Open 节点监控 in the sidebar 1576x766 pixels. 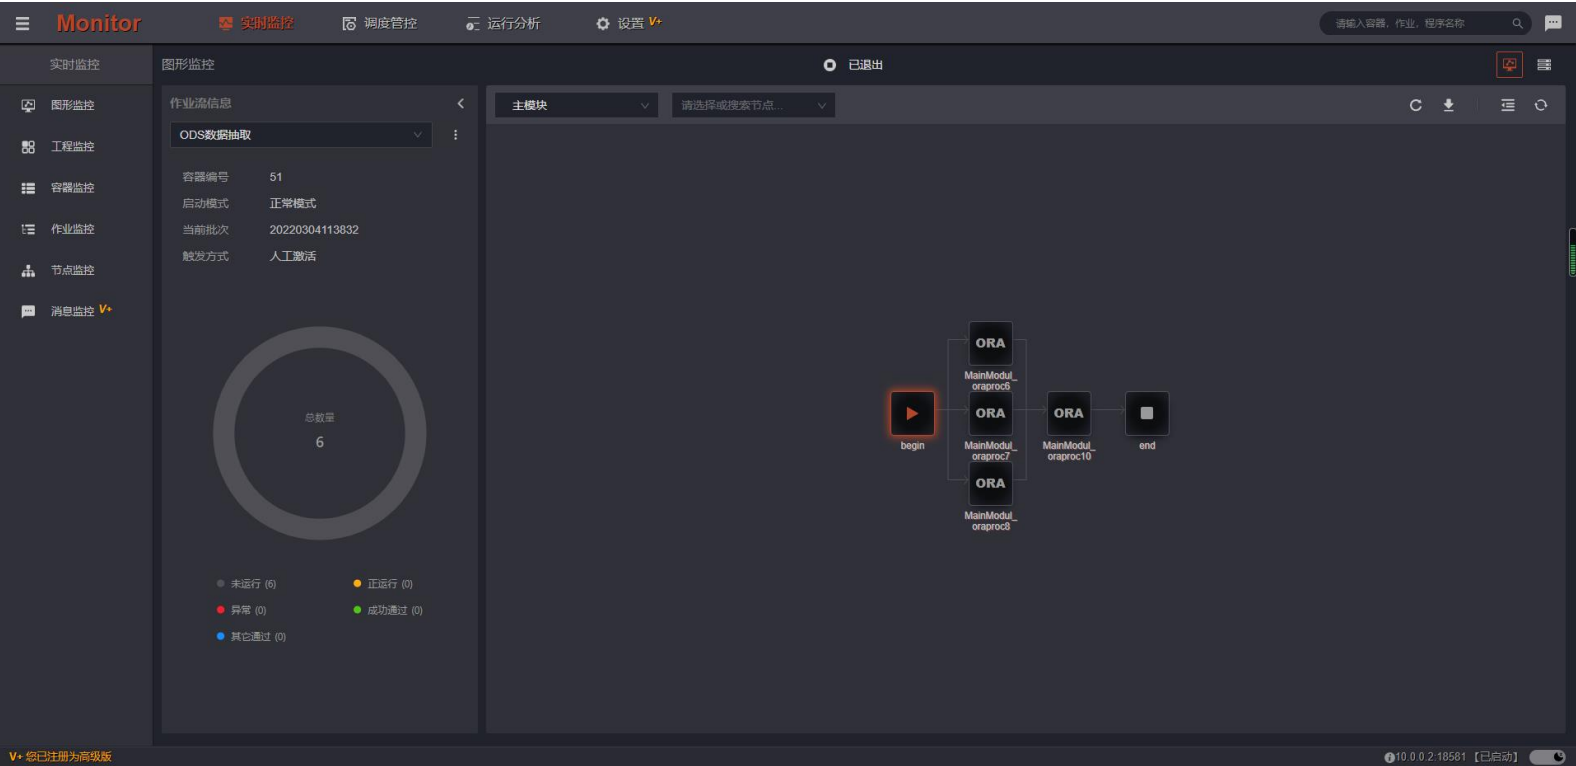tap(72, 270)
